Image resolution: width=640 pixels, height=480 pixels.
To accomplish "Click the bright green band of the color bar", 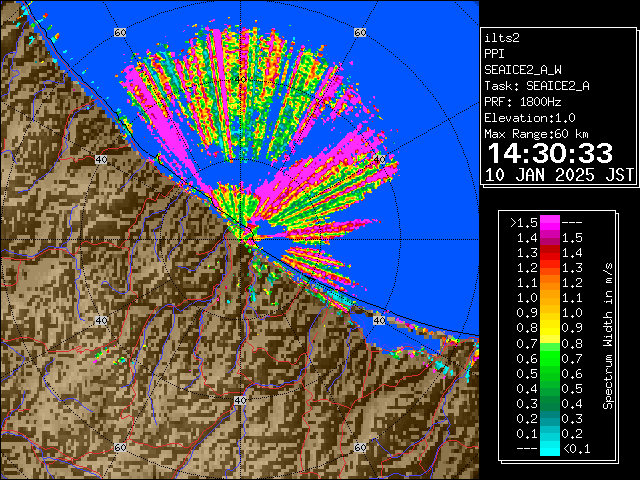I will [x=550, y=358].
